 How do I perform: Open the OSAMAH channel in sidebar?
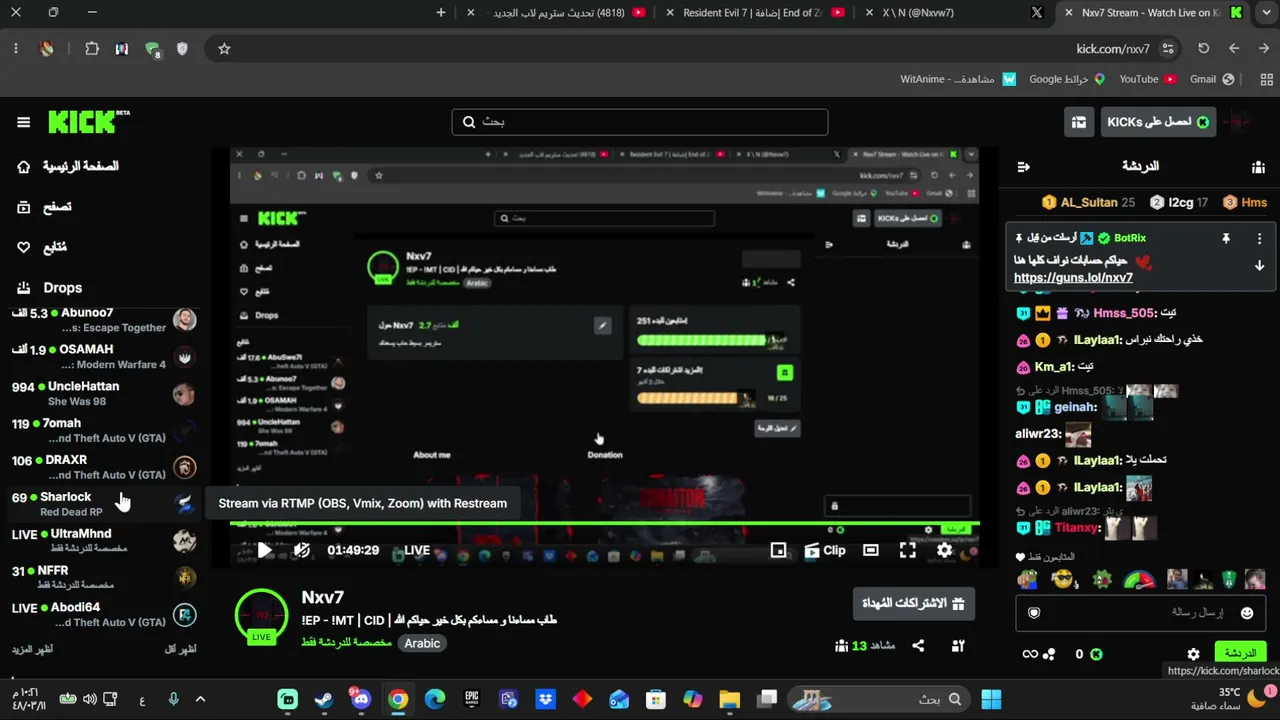[x=104, y=357]
